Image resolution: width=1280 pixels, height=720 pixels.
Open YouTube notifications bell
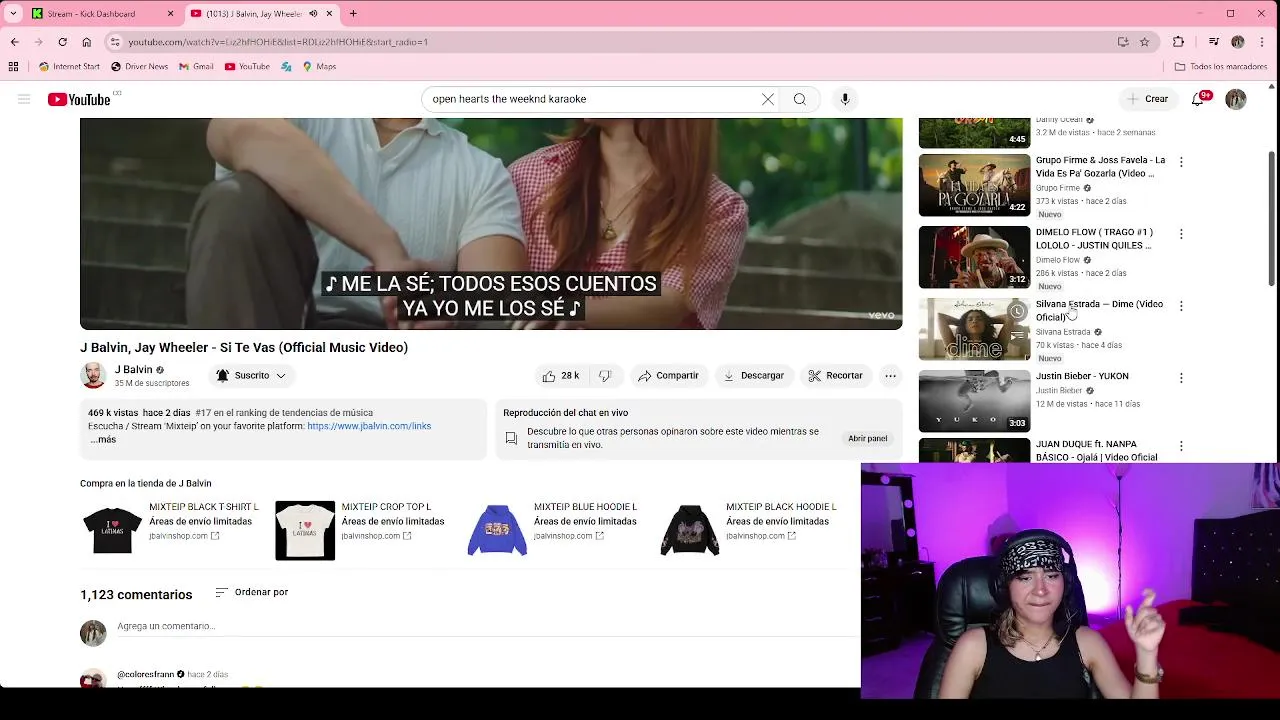(1198, 99)
